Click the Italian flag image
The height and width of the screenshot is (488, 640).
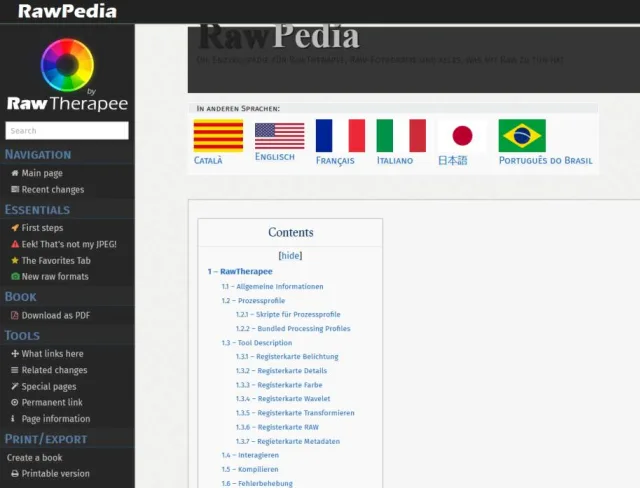pos(401,135)
